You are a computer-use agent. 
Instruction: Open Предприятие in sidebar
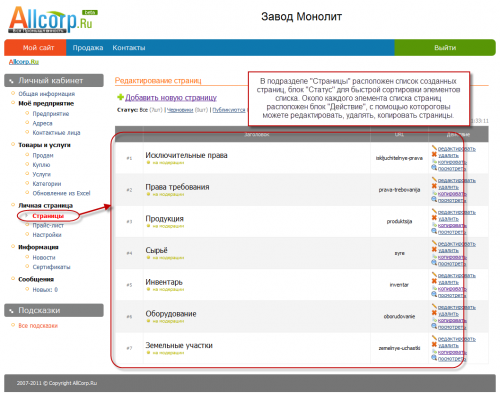51,114
